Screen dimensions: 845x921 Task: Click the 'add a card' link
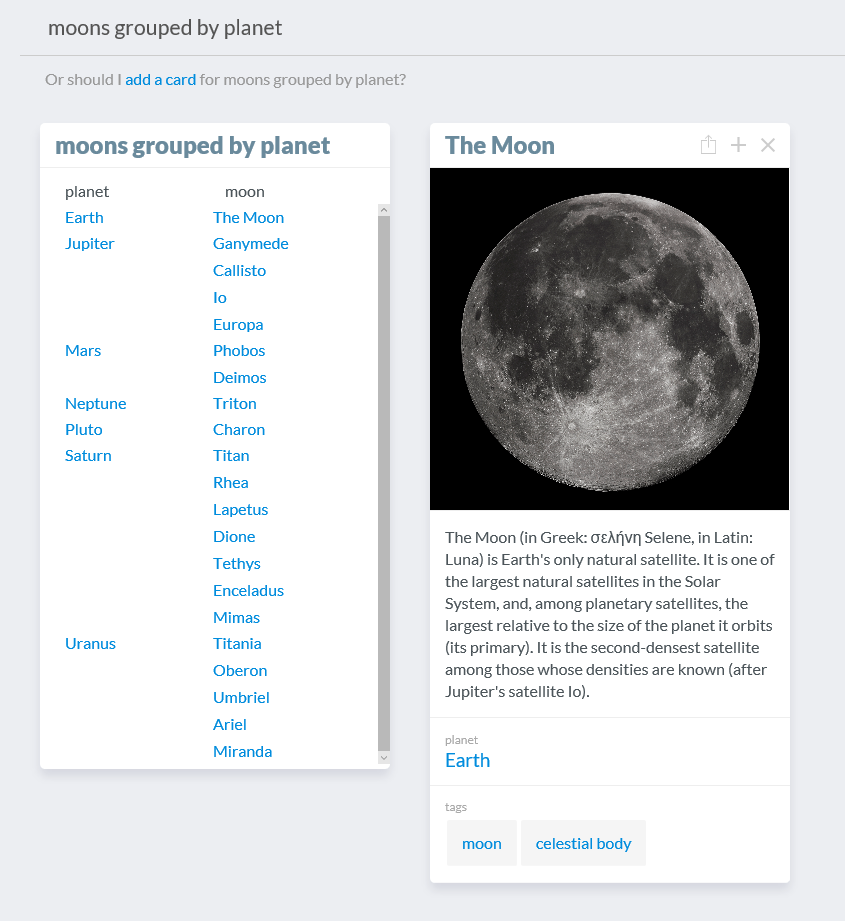(x=160, y=79)
